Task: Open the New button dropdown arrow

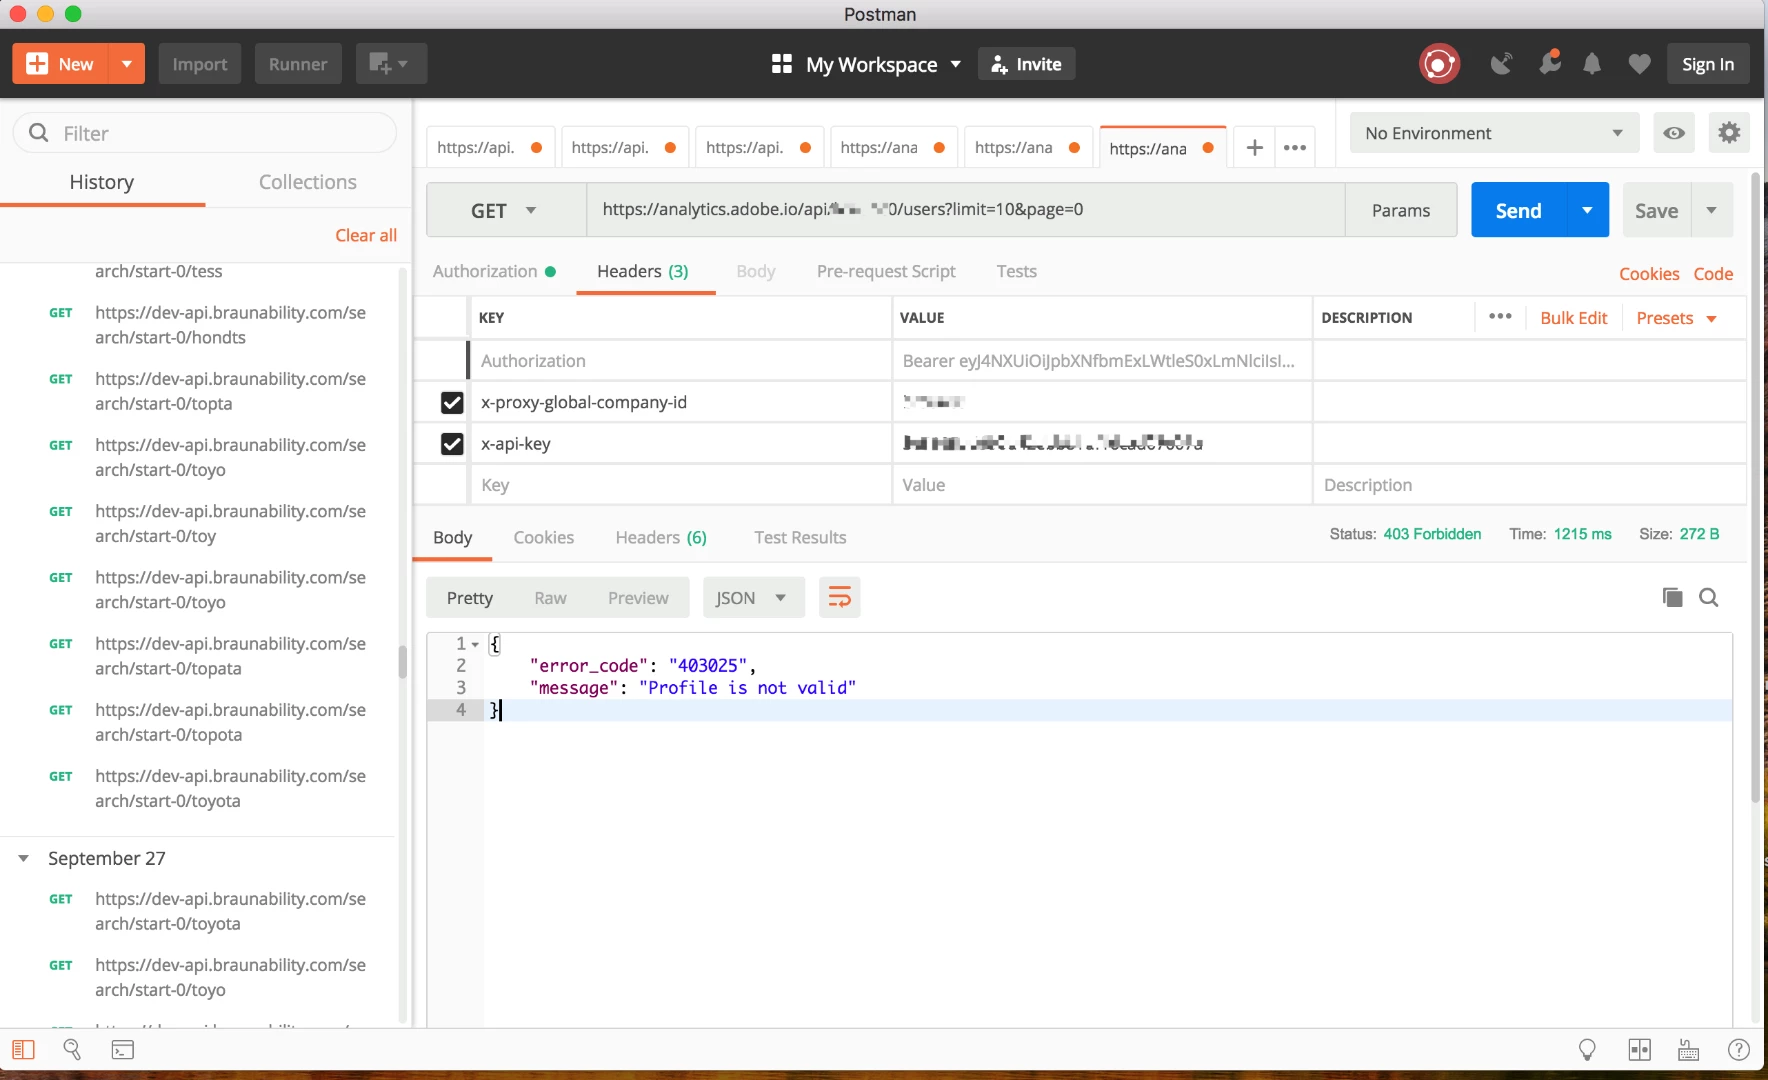Action: pyautogui.click(x=127, y=64)
